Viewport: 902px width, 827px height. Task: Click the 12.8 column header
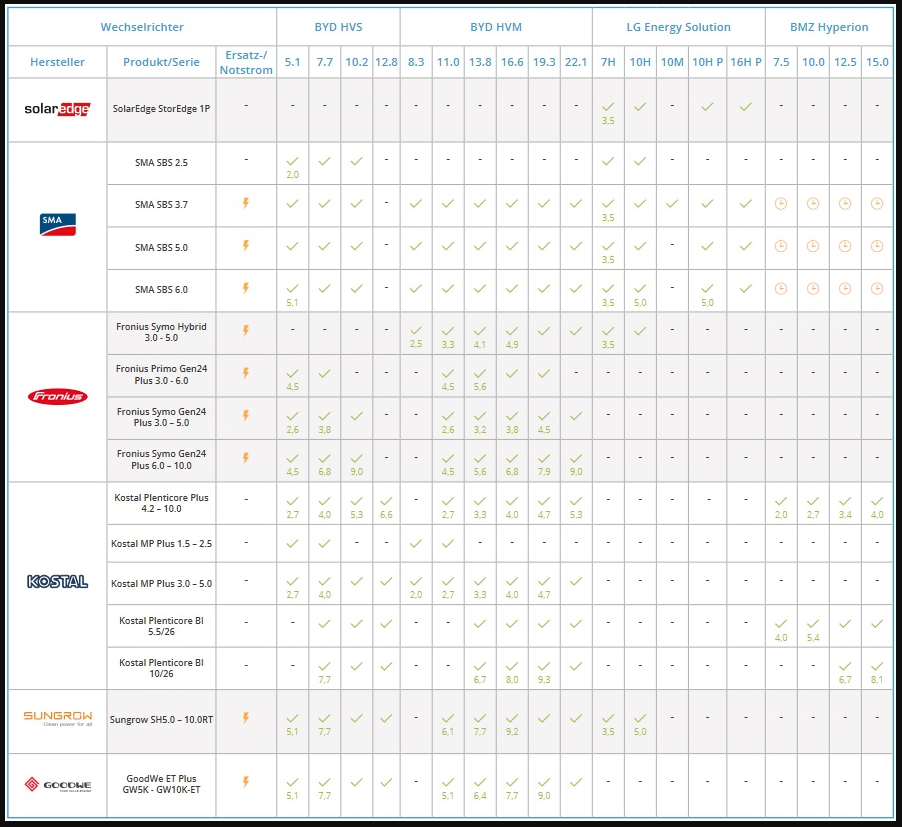[x=386, y=62]
